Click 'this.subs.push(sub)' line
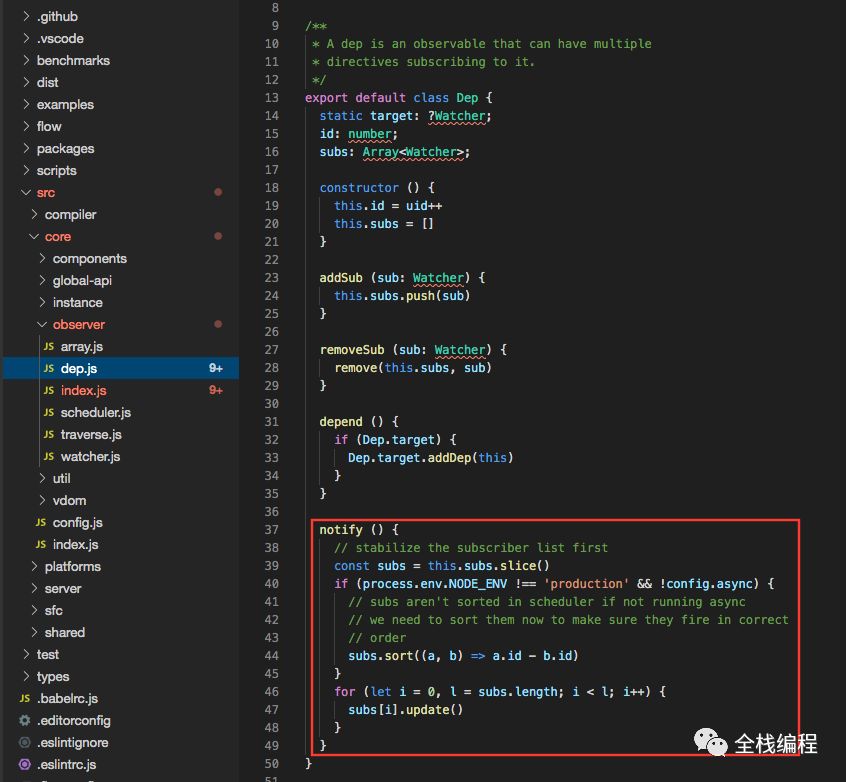 [x=402, y=296]
